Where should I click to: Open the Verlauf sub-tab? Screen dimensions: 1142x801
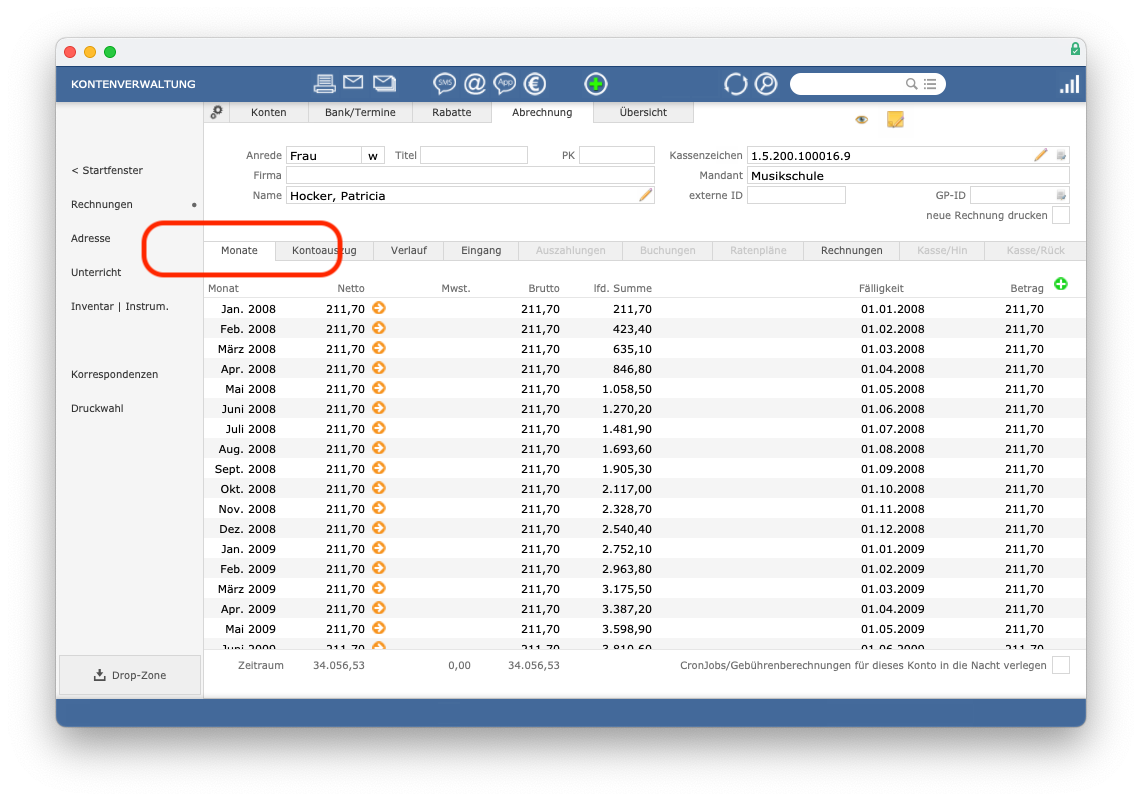tap(409, 250)
